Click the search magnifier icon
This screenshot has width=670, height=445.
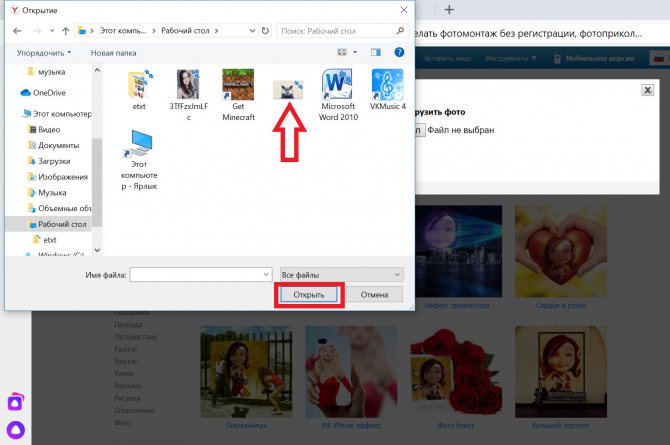pyautogui.click(x=400, y=31)
